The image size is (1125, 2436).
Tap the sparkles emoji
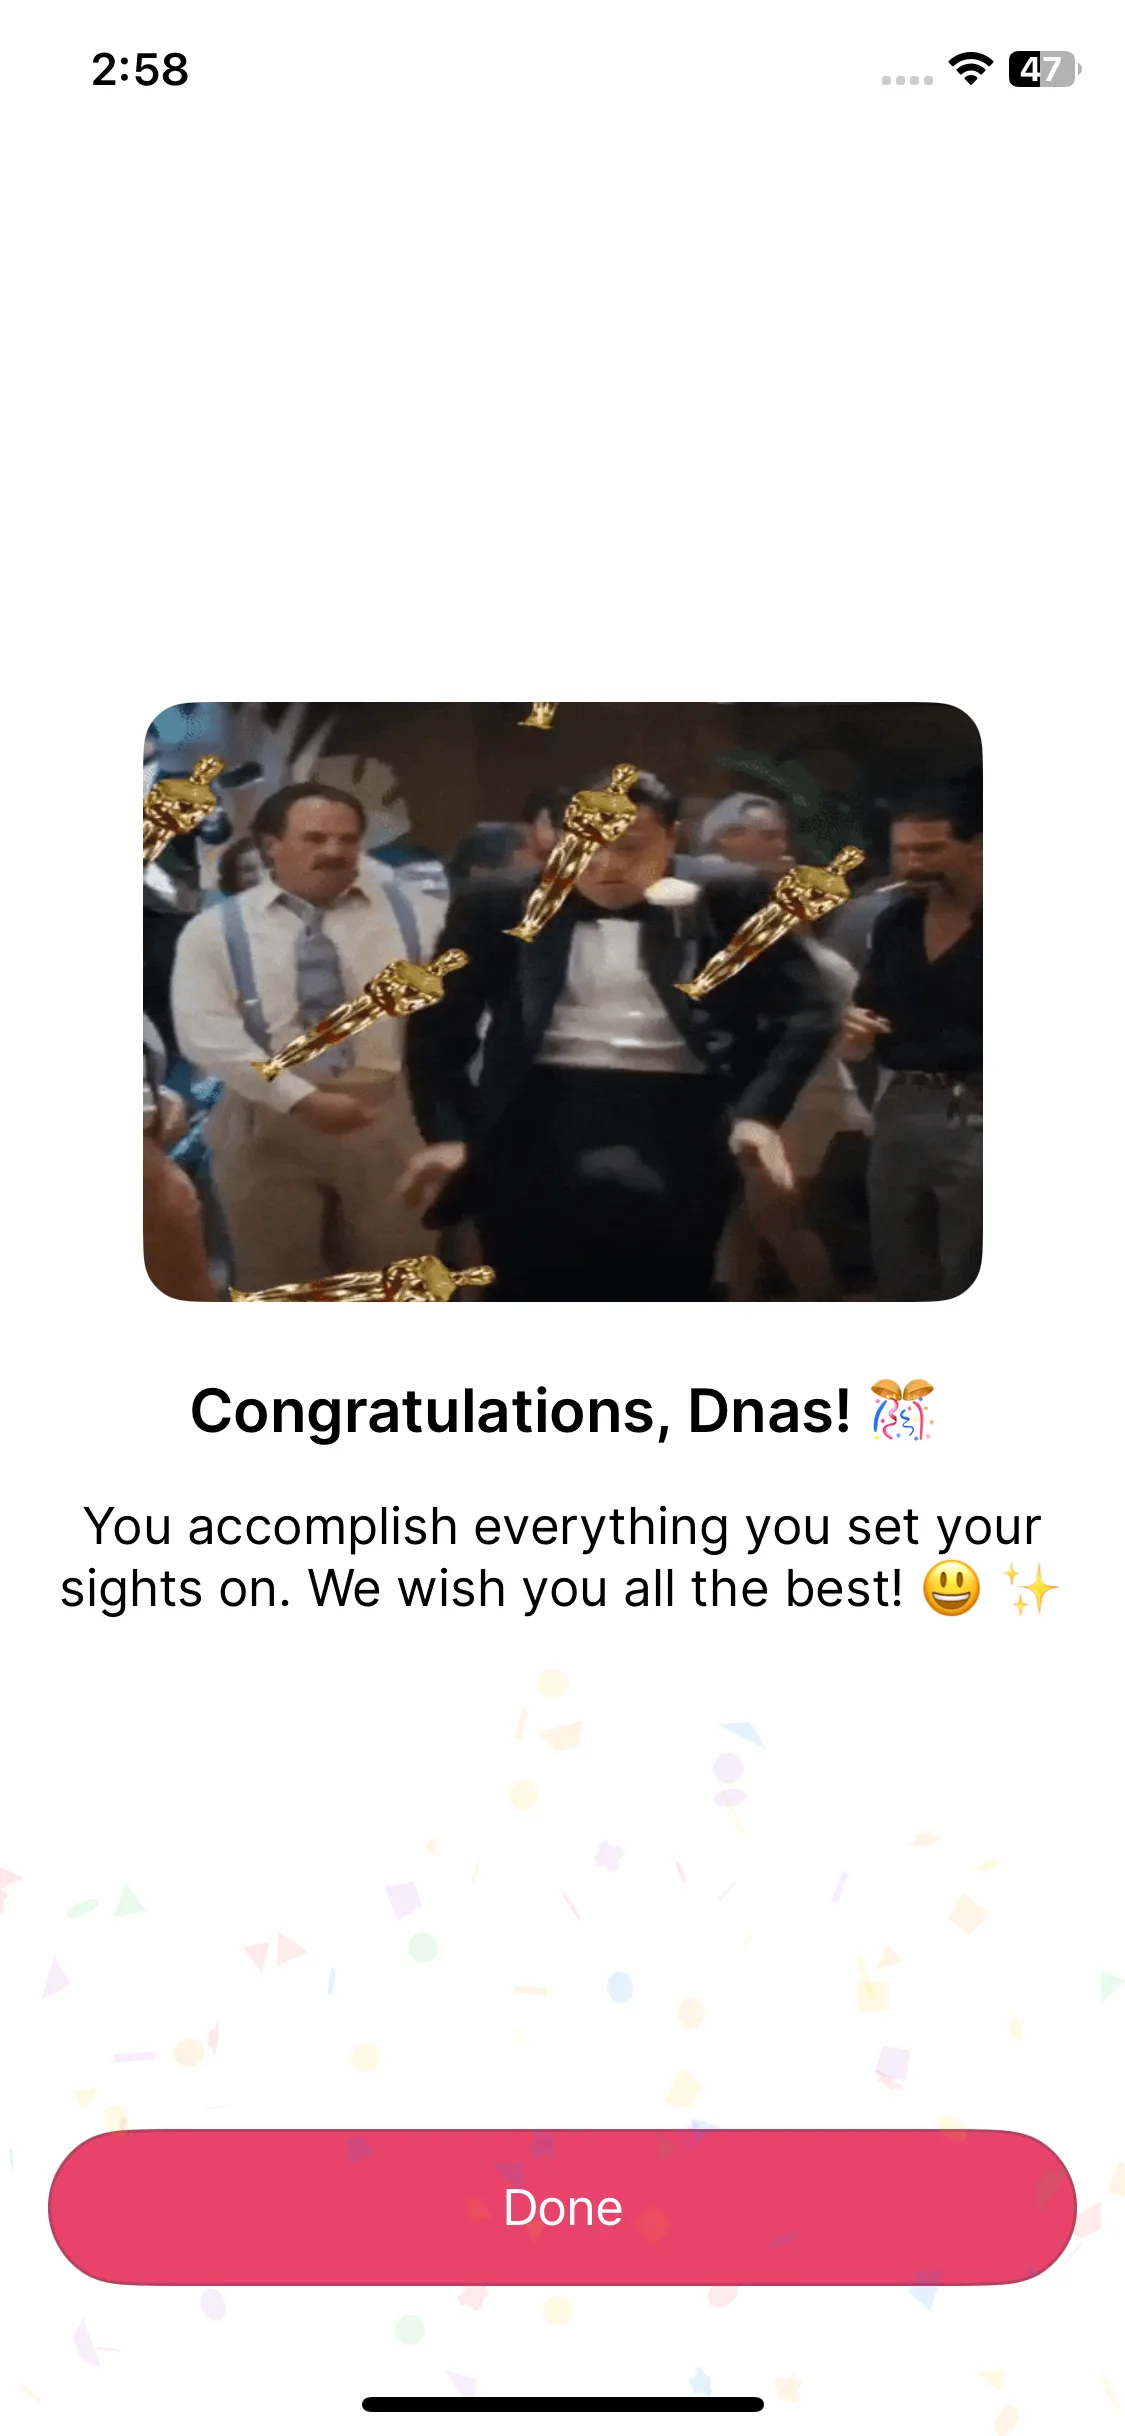1031,1588
